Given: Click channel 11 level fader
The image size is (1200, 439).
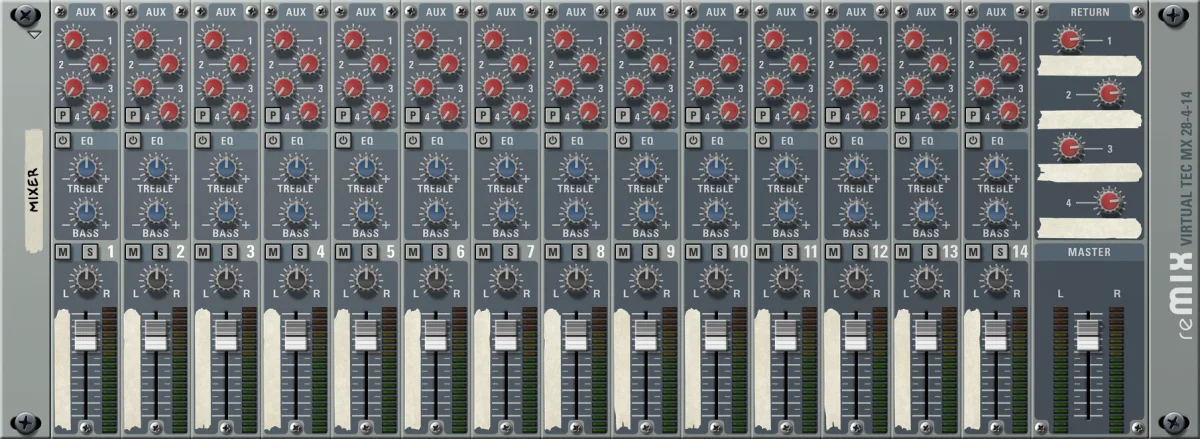Looking at the screenshot, I should coord(785,335).
